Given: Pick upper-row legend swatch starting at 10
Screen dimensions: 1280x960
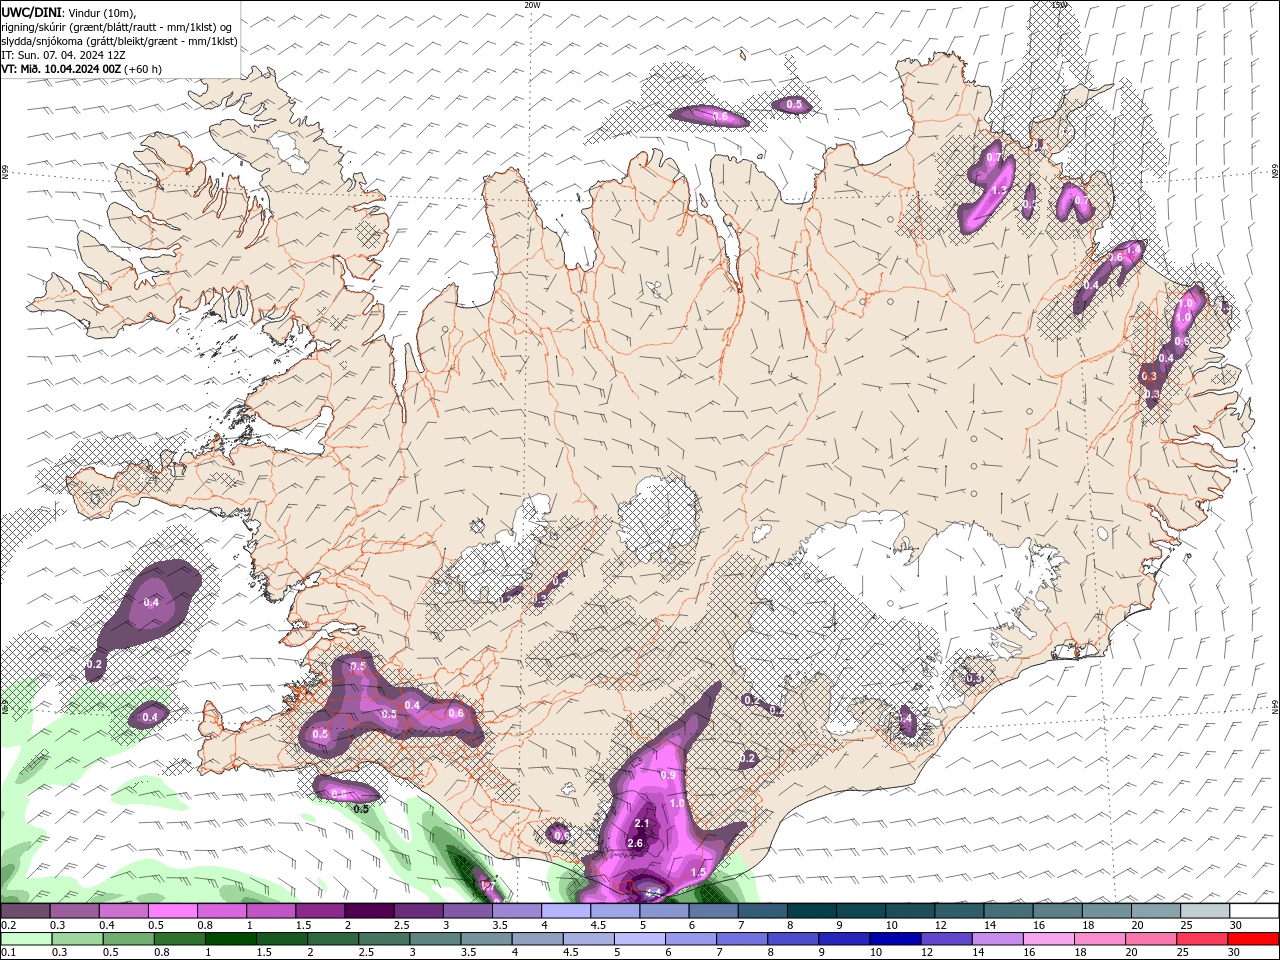Looking at the screenshot, I should point(910,911).
